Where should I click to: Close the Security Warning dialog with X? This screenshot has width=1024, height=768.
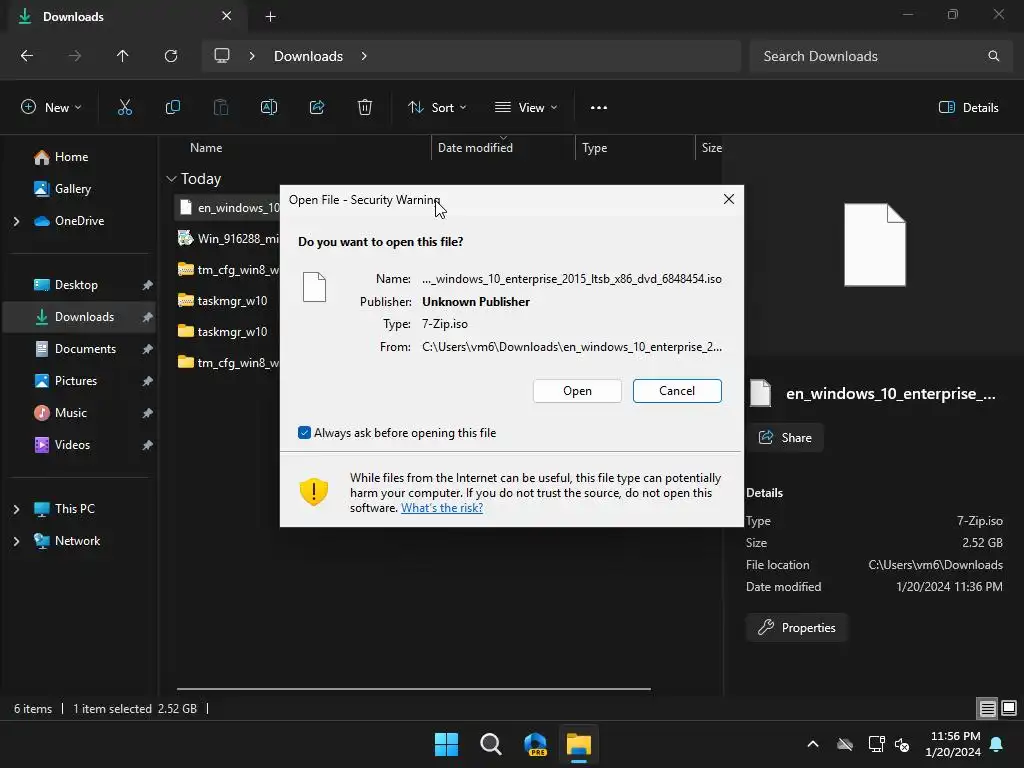[x=729, y=199]
